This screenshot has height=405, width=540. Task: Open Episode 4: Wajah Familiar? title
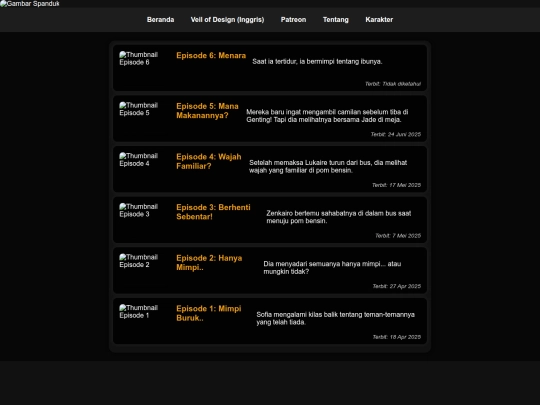[209, 161]
